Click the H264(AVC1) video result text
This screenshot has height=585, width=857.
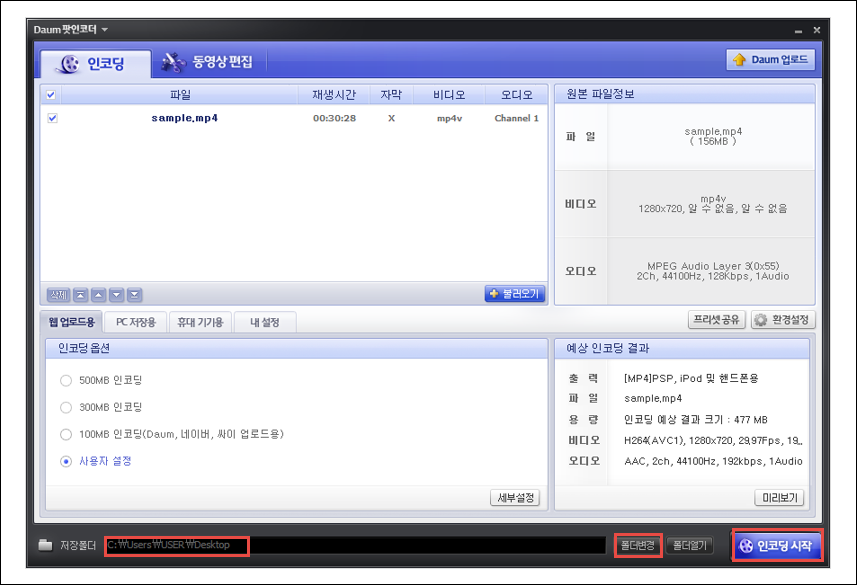(713, 441)
